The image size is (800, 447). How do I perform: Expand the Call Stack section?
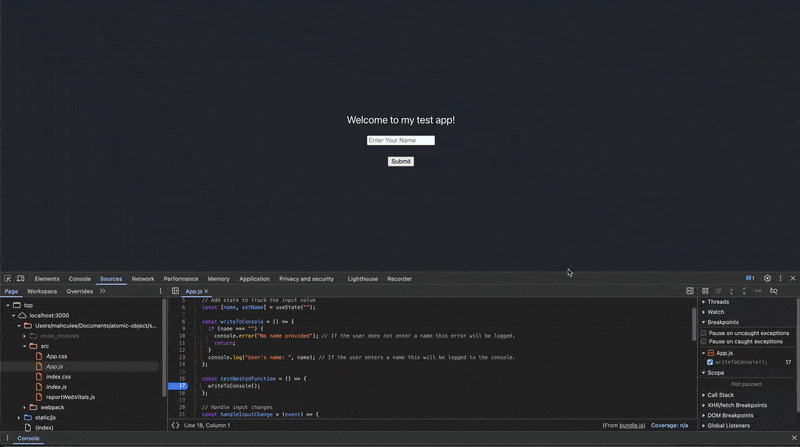click(720, 395)
